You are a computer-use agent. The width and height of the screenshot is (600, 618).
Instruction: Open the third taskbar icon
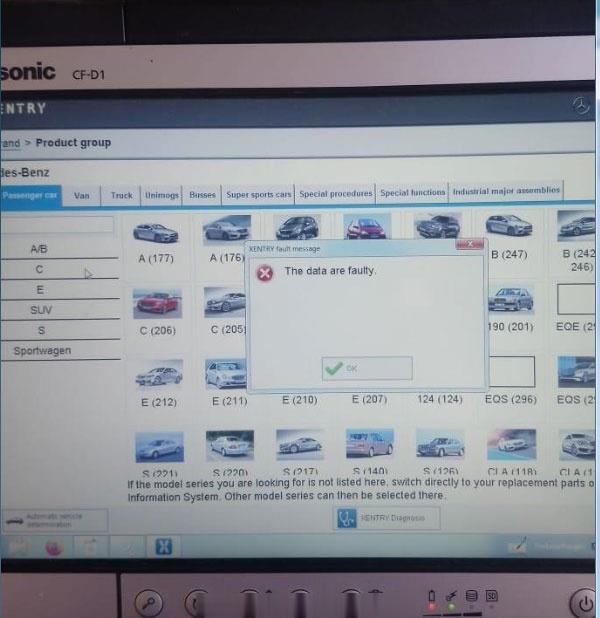89,547
